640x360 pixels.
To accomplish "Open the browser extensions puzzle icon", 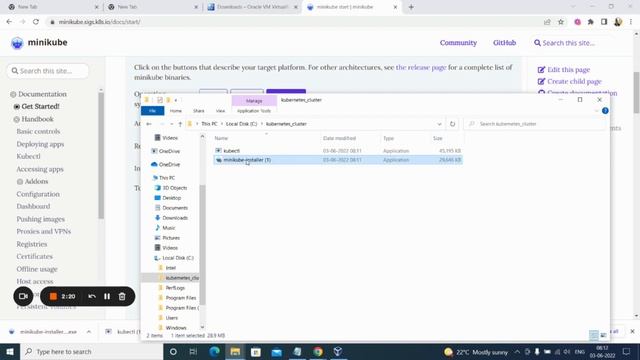I will (591, 22).
